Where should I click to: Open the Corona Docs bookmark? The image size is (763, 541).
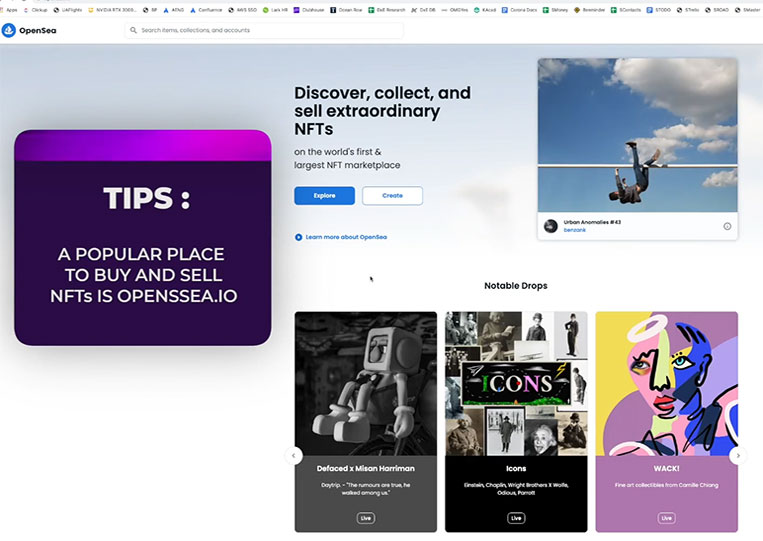pos(520,10)
